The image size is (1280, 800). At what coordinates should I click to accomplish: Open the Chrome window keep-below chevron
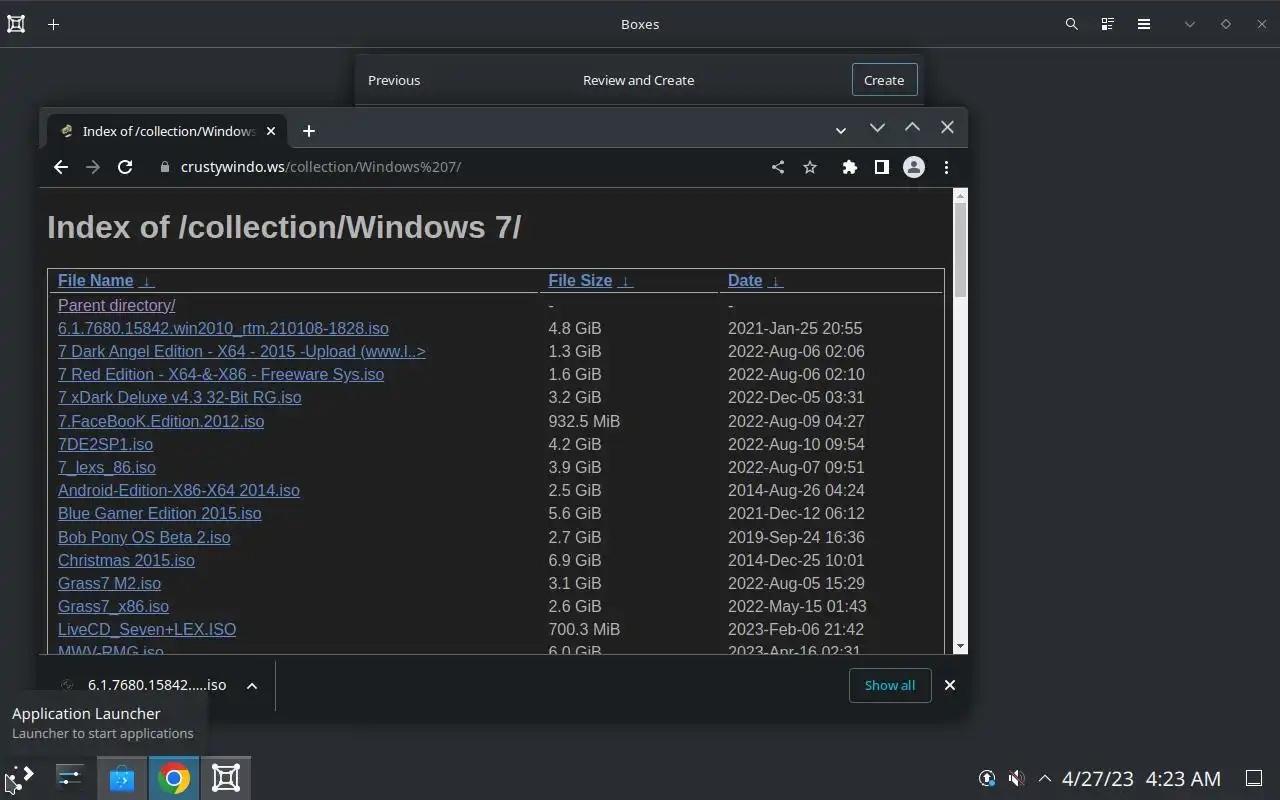coord(877,127)
